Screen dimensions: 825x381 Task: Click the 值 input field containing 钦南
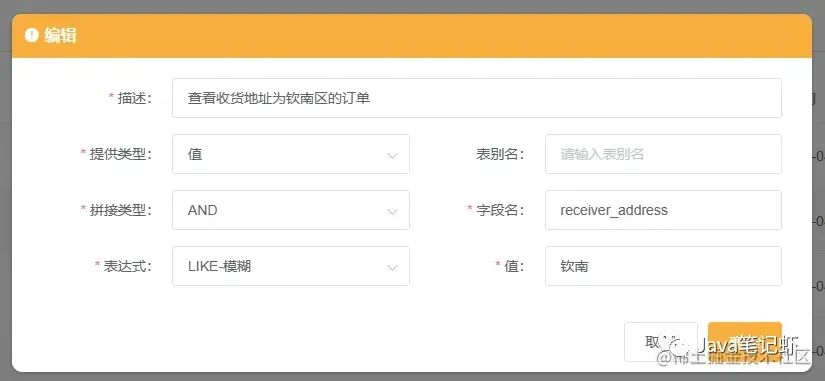click(x=663, y=266)
